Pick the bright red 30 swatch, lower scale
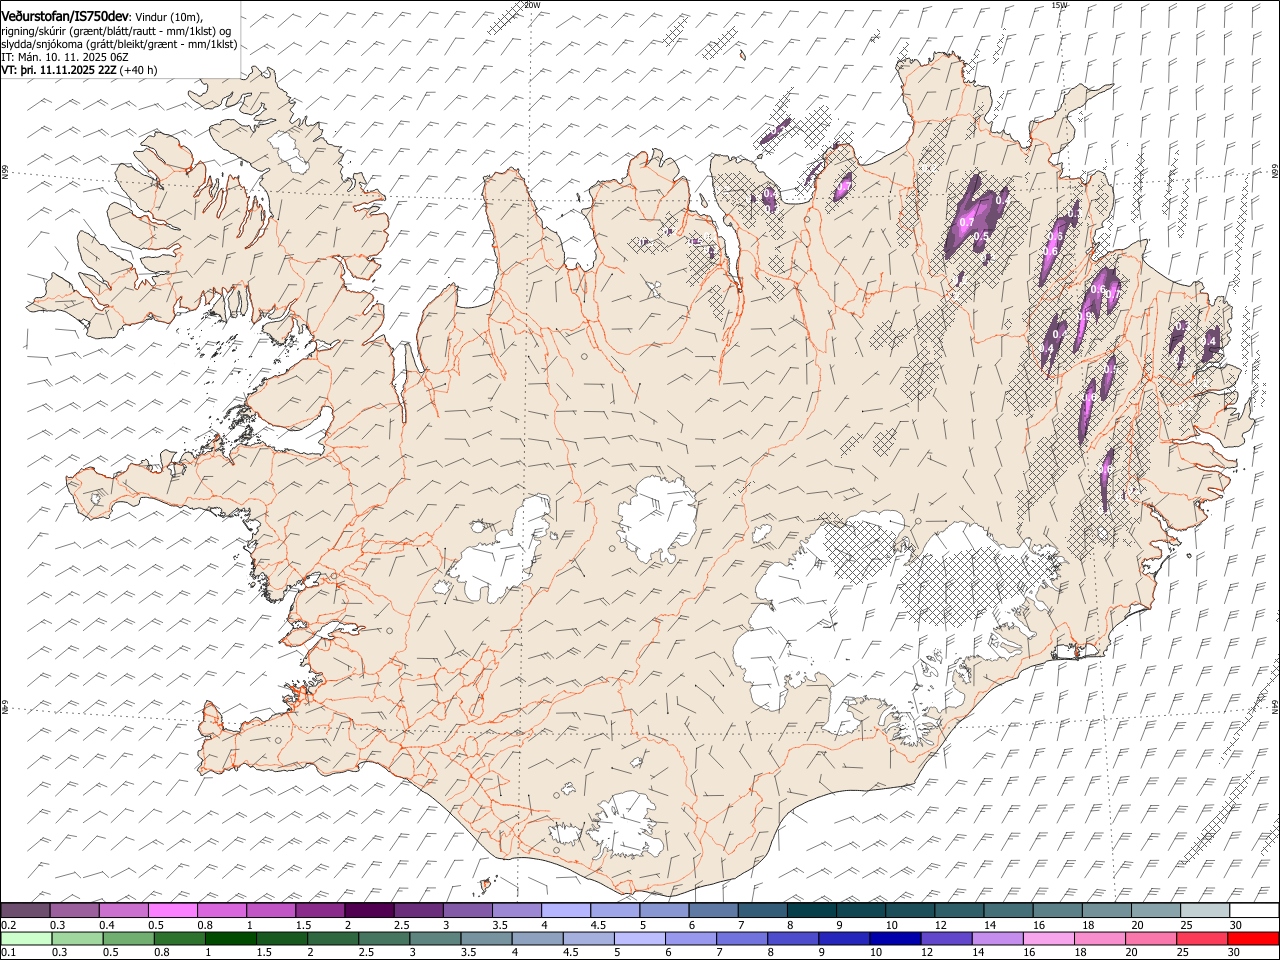 click(1253, 938)
